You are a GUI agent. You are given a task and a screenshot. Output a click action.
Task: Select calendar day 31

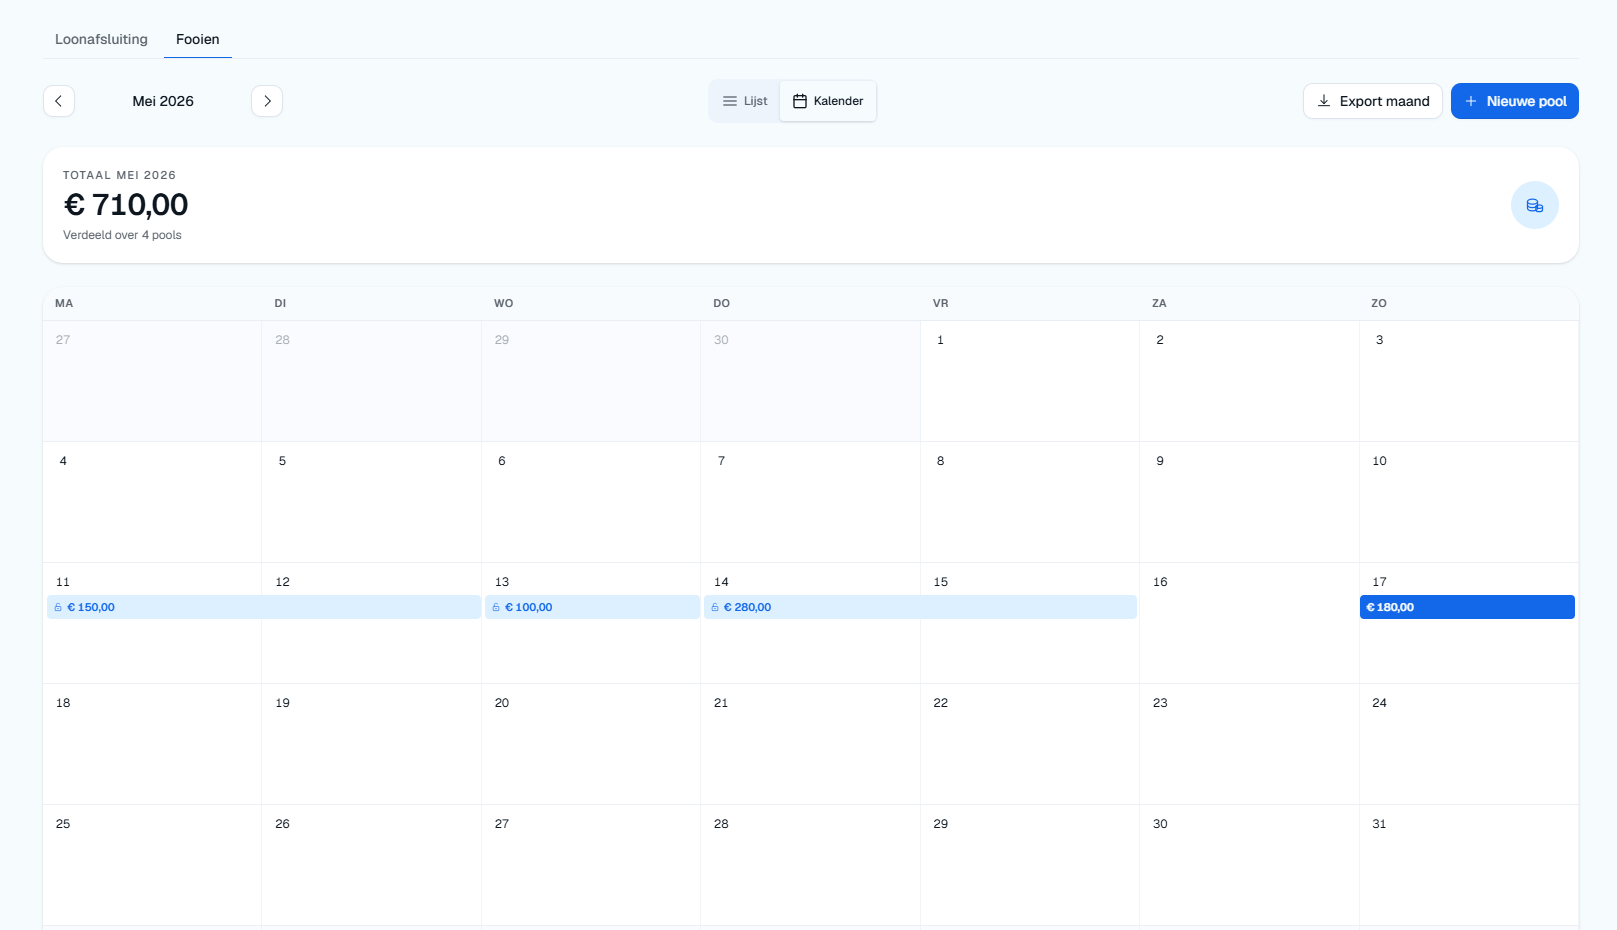tap(1469, 865)
